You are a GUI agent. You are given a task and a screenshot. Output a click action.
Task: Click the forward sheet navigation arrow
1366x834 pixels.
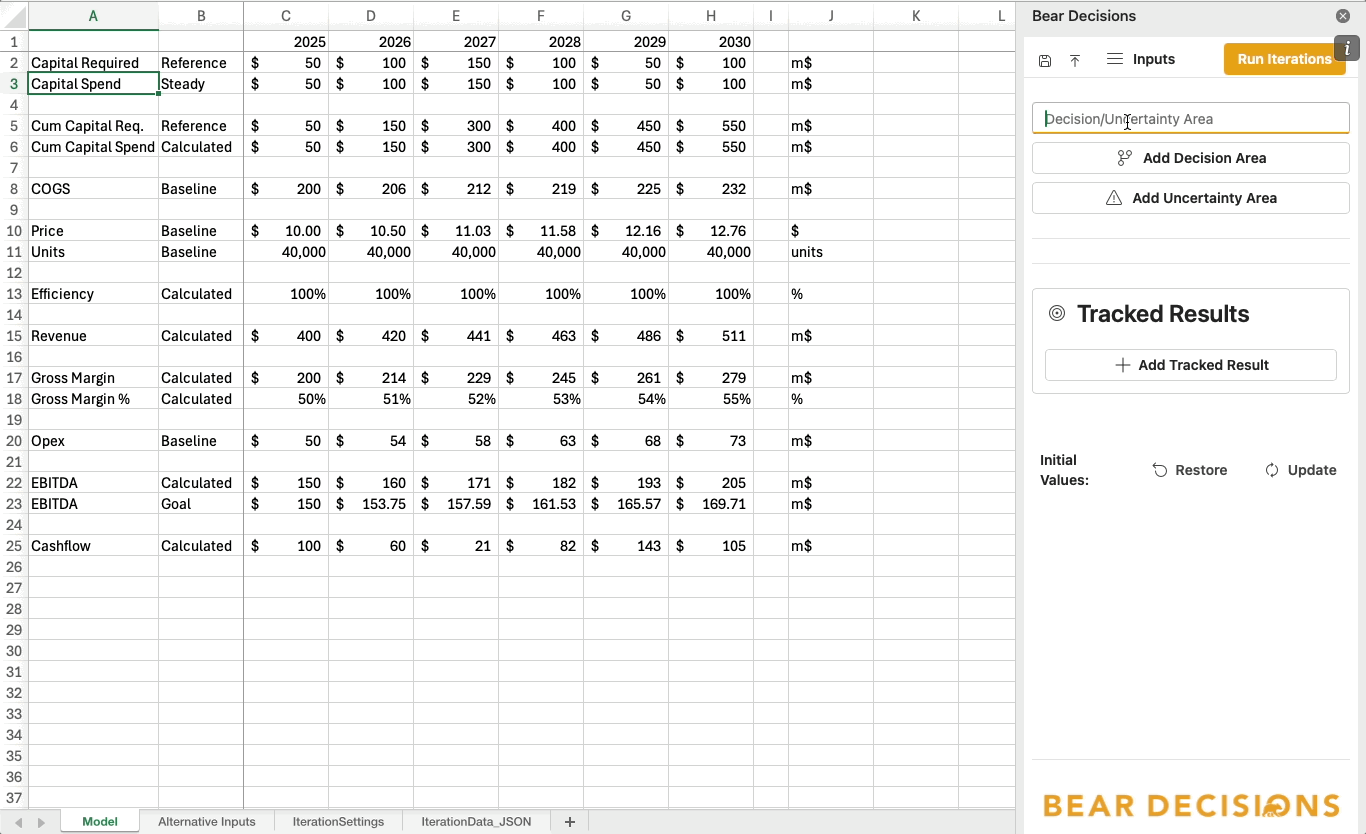click(x=39, y=821)
